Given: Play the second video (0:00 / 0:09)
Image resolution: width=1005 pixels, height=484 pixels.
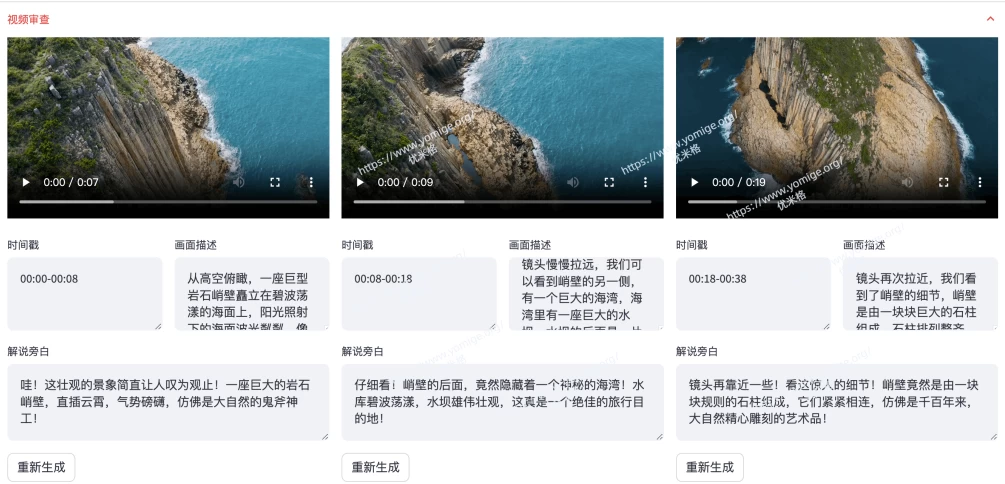Looking at the screenshot, I should [360, 183].
